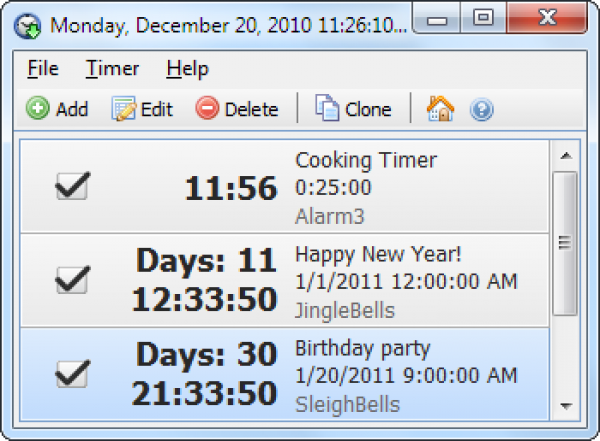
Task: Click the app clock icon in title bar
Action: tap(29, 21)
